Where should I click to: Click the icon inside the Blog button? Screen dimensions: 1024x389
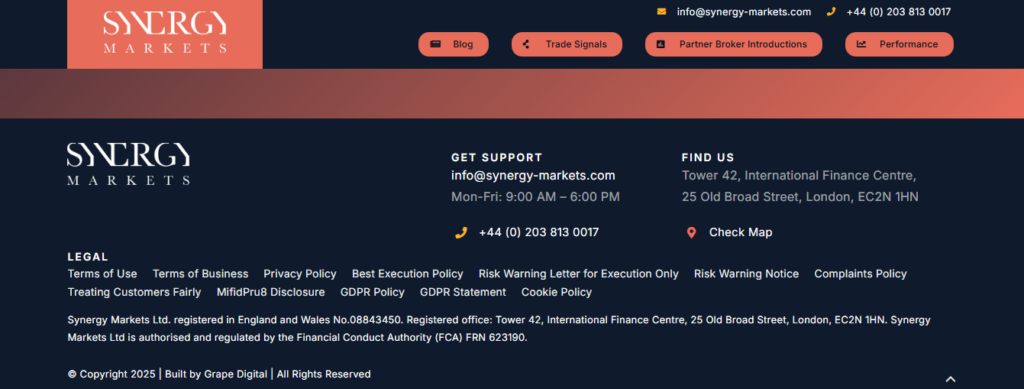point(436,44)
